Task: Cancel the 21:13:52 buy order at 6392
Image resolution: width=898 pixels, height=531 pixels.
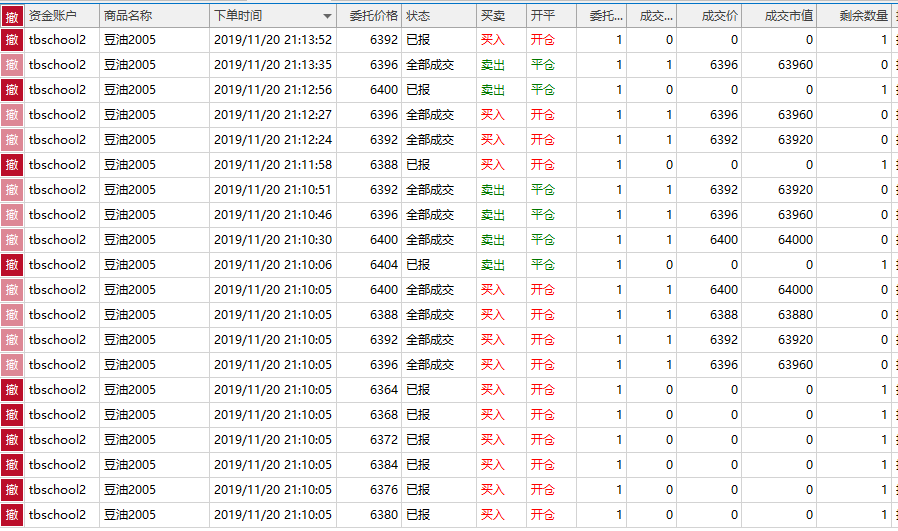Action: tap(12, 40)
